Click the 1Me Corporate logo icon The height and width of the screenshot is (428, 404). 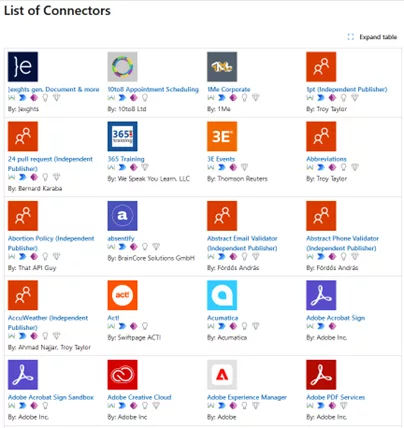click(x=222, y=67)
